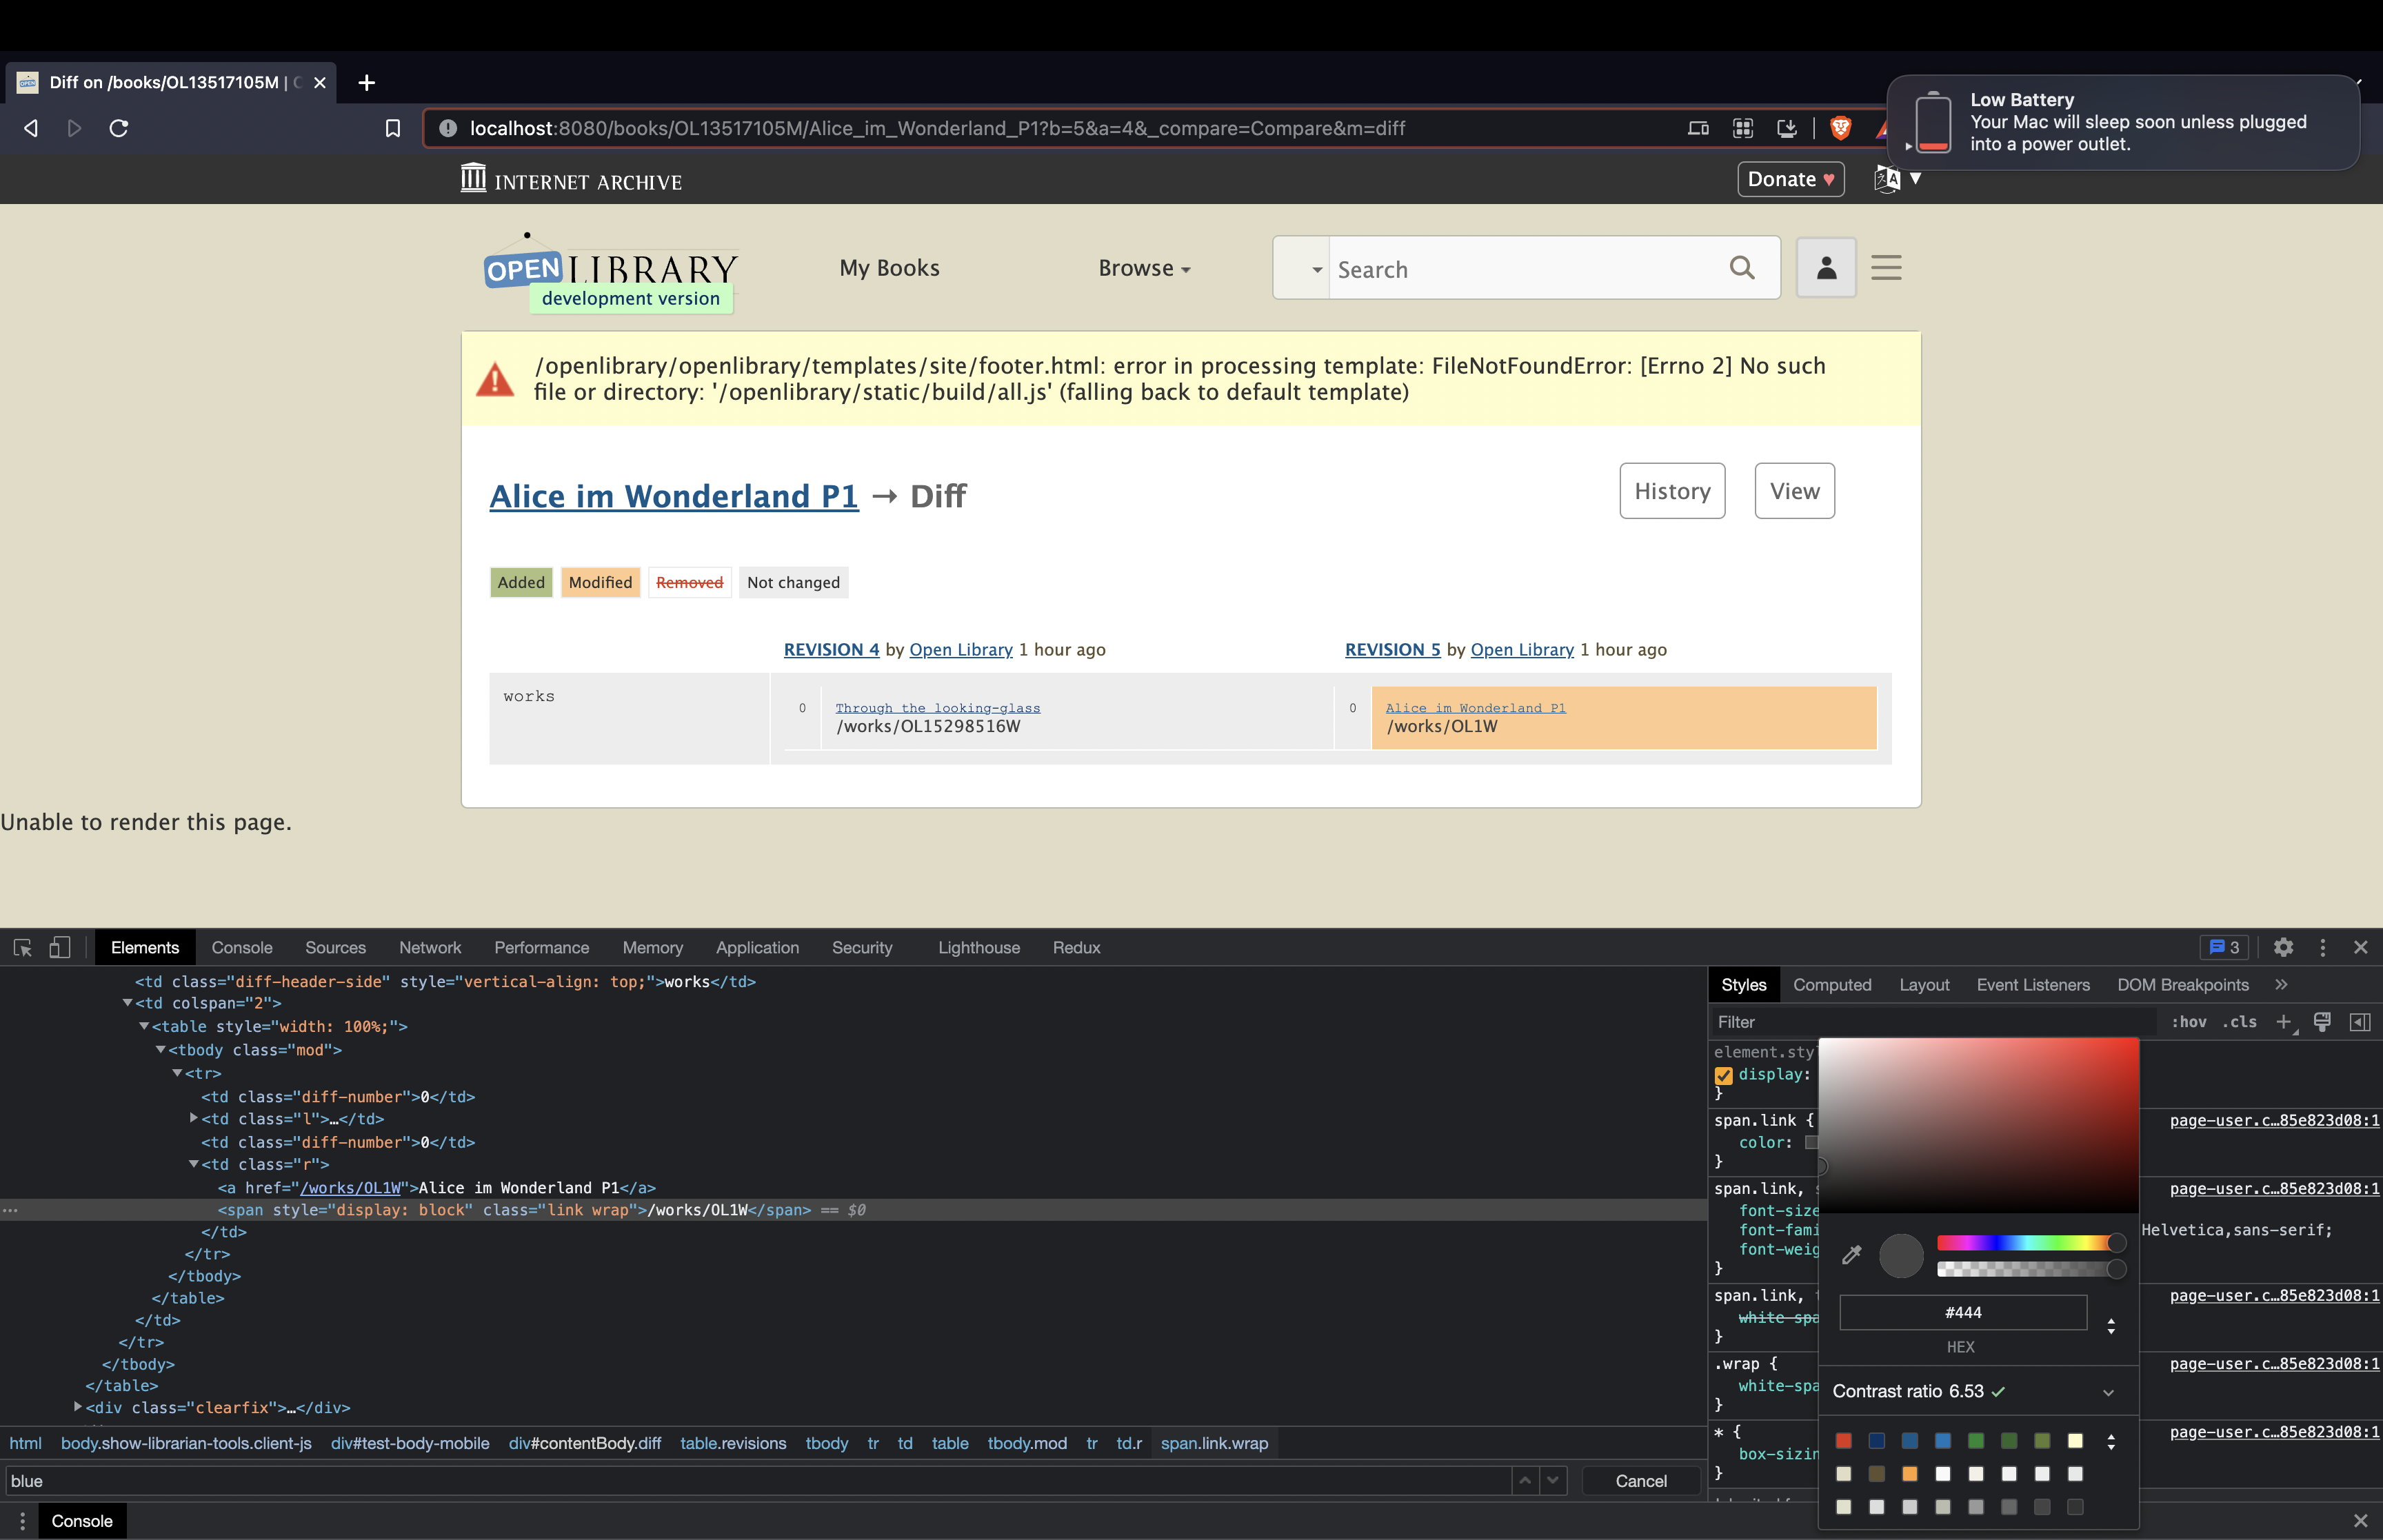Screen dimensions: 2383x1540
Task: Open console drawer three-dot menu
Action: [22, 1521]
